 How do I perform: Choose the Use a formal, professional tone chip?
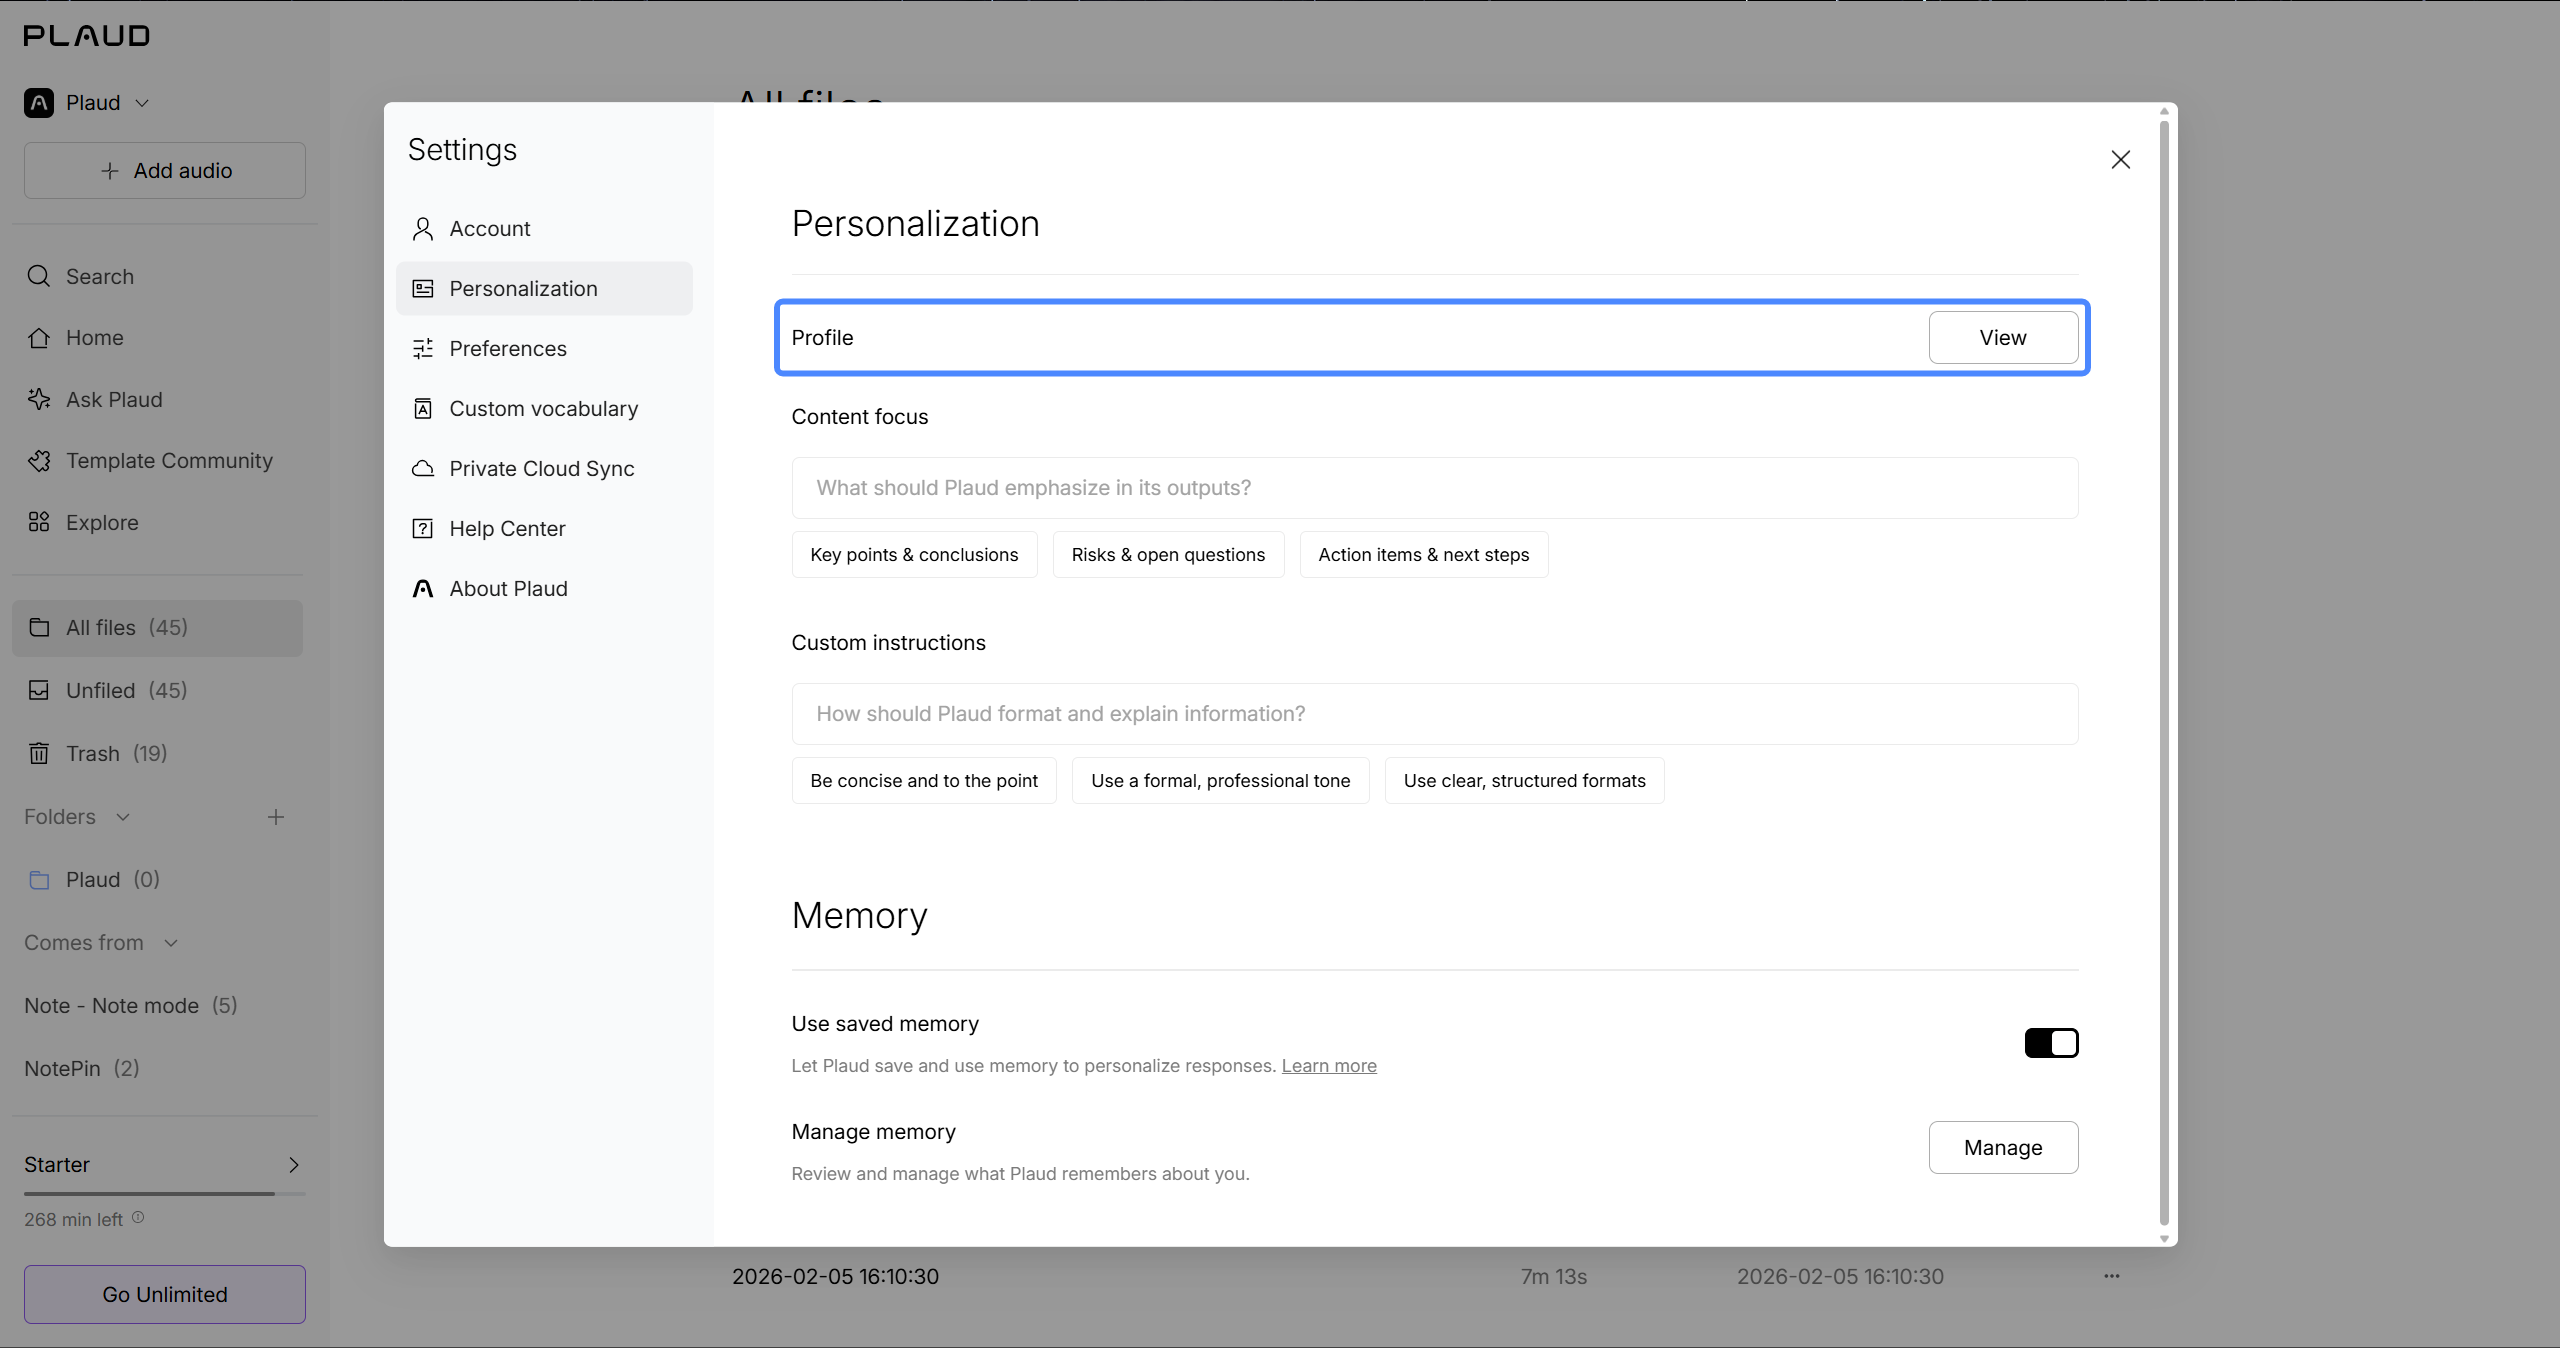[1220, 781]
